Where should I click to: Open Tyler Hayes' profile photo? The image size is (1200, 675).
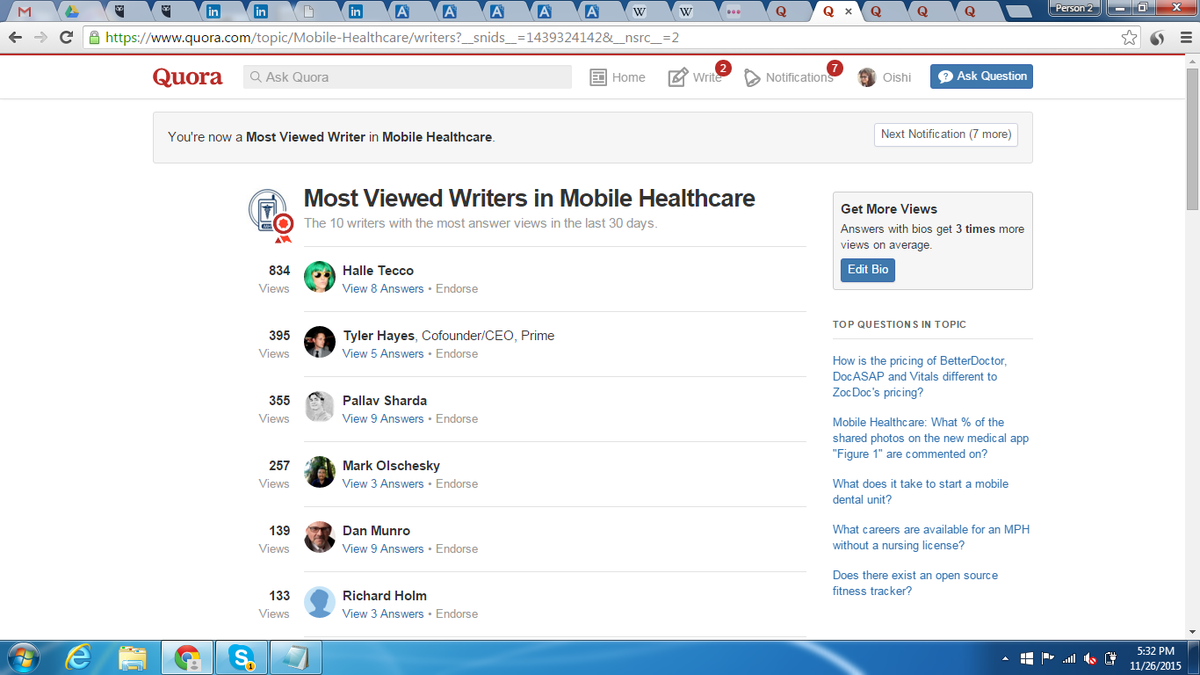pyautogui.click(x=319, y=342)
